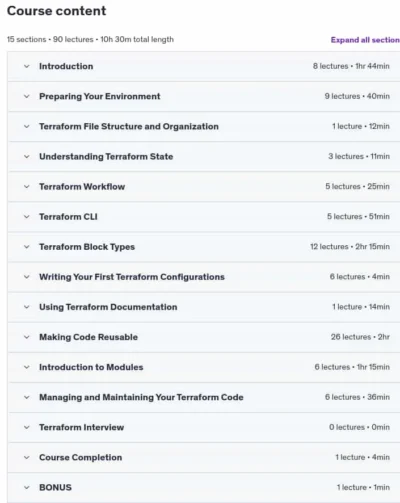400x503 pixels.
Task: Click the Terraform CLI chevron icon
Action: [x=27, y=217]
